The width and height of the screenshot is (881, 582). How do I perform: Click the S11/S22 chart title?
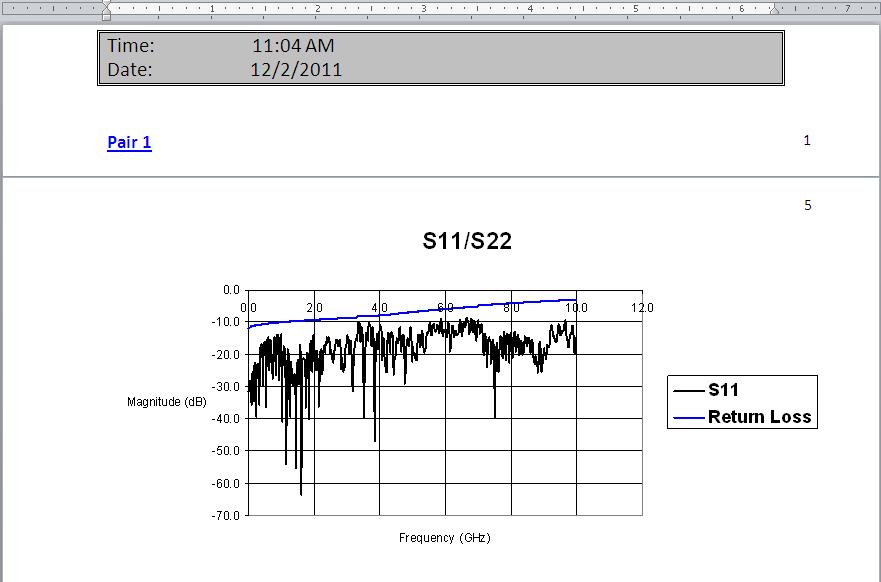coord(467,241)
